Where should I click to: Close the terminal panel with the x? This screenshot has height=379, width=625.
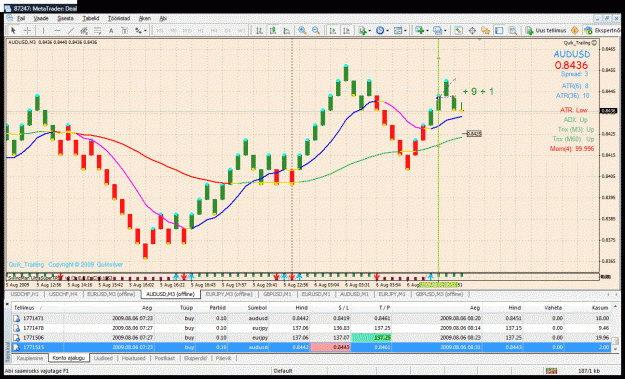point(7,304)
